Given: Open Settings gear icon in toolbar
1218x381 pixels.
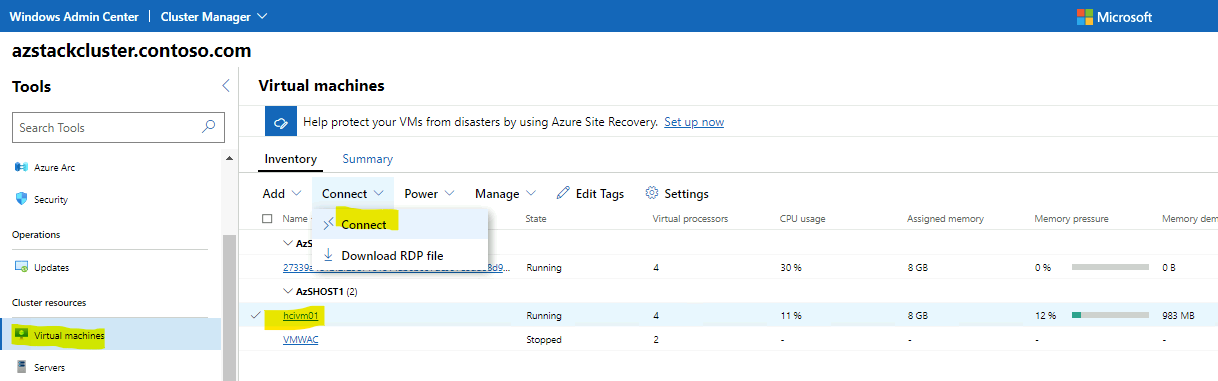Looking at the screenshot, I should (x=652, y=193).
